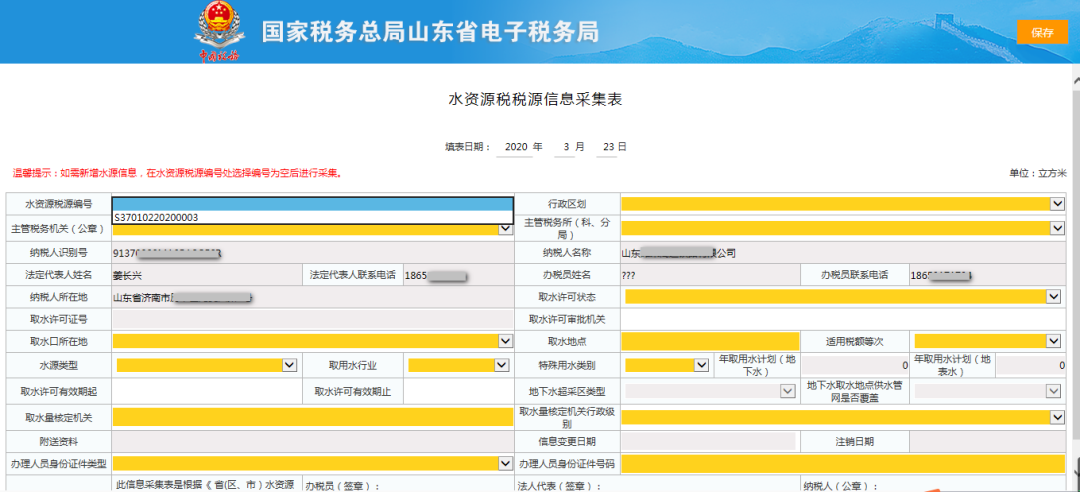This screenshot has height=492, width=1080.
Task: Open the 办理人员身份证件类型 dropdown
Action: tap(505, 463)
